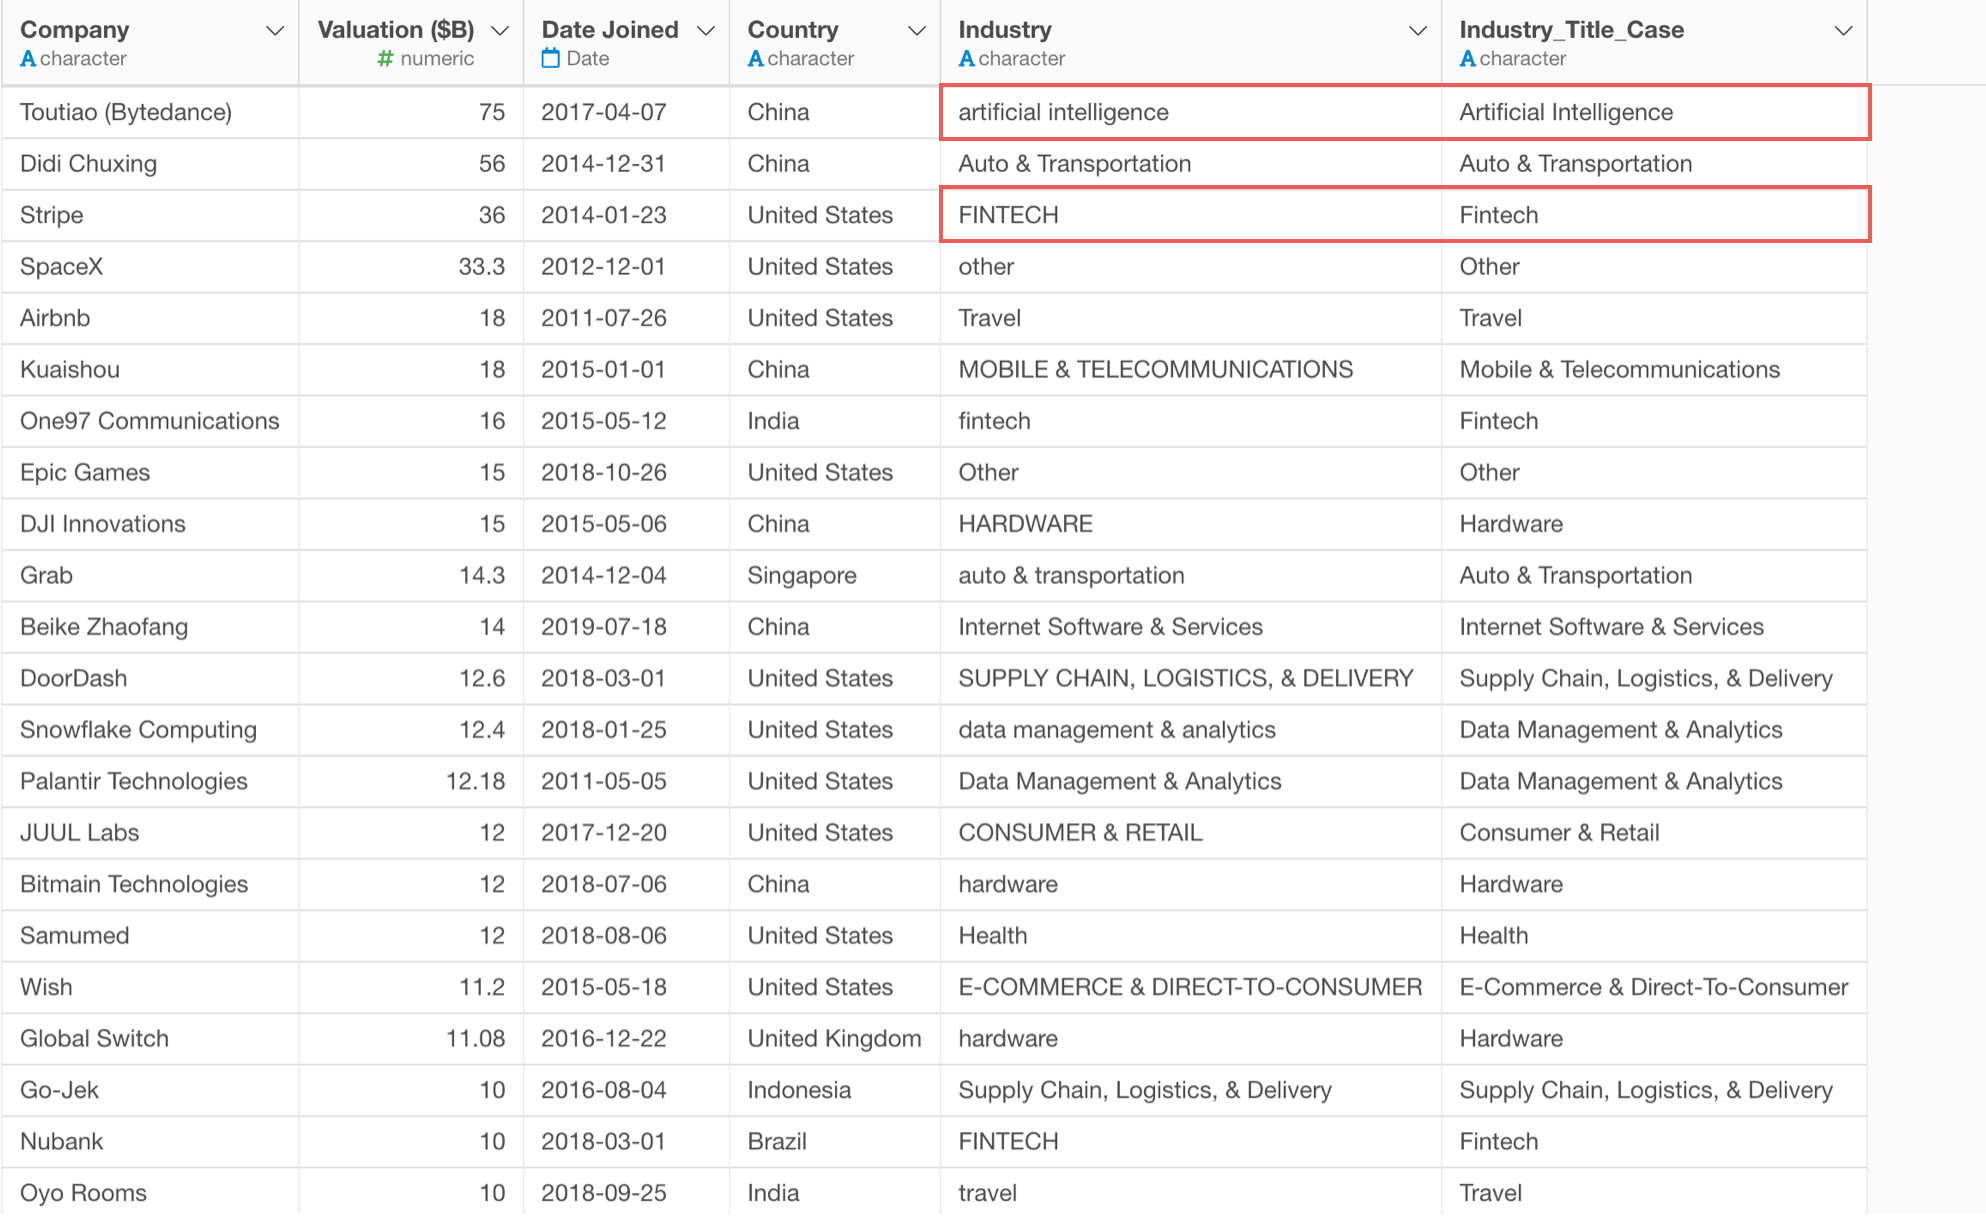Viewport: 1986px width, 1228px height.
Task: Click the Samumed company cell
Action: 150,936
